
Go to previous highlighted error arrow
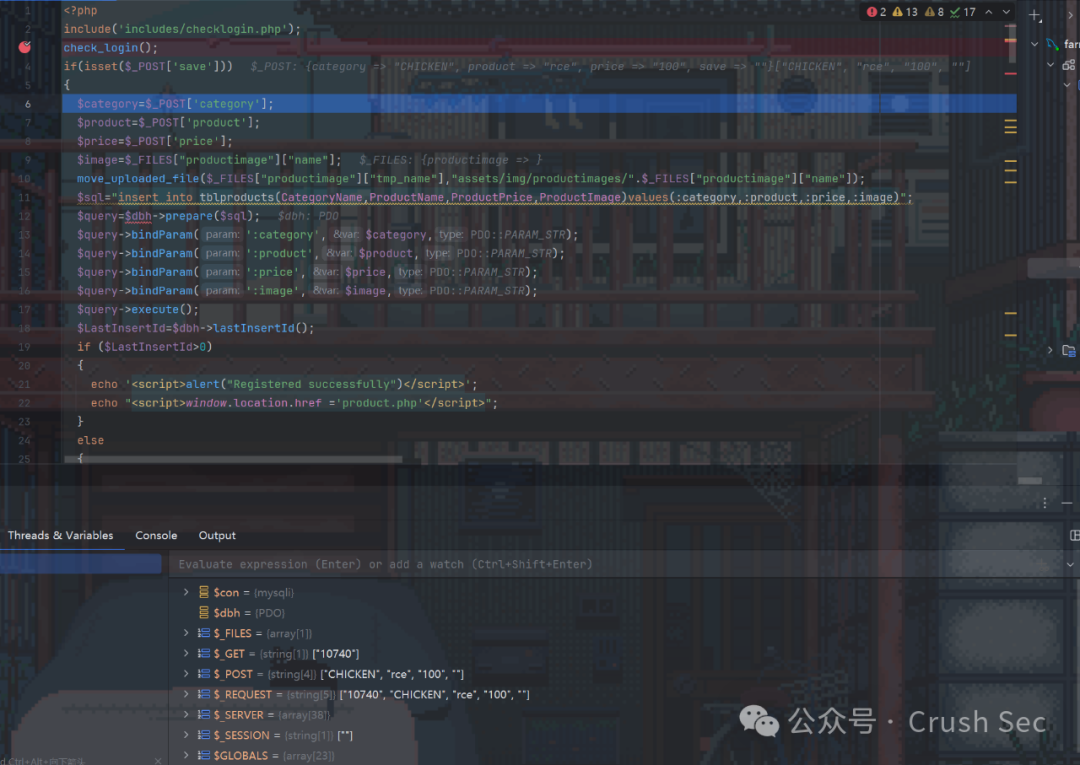coord(989,12)
